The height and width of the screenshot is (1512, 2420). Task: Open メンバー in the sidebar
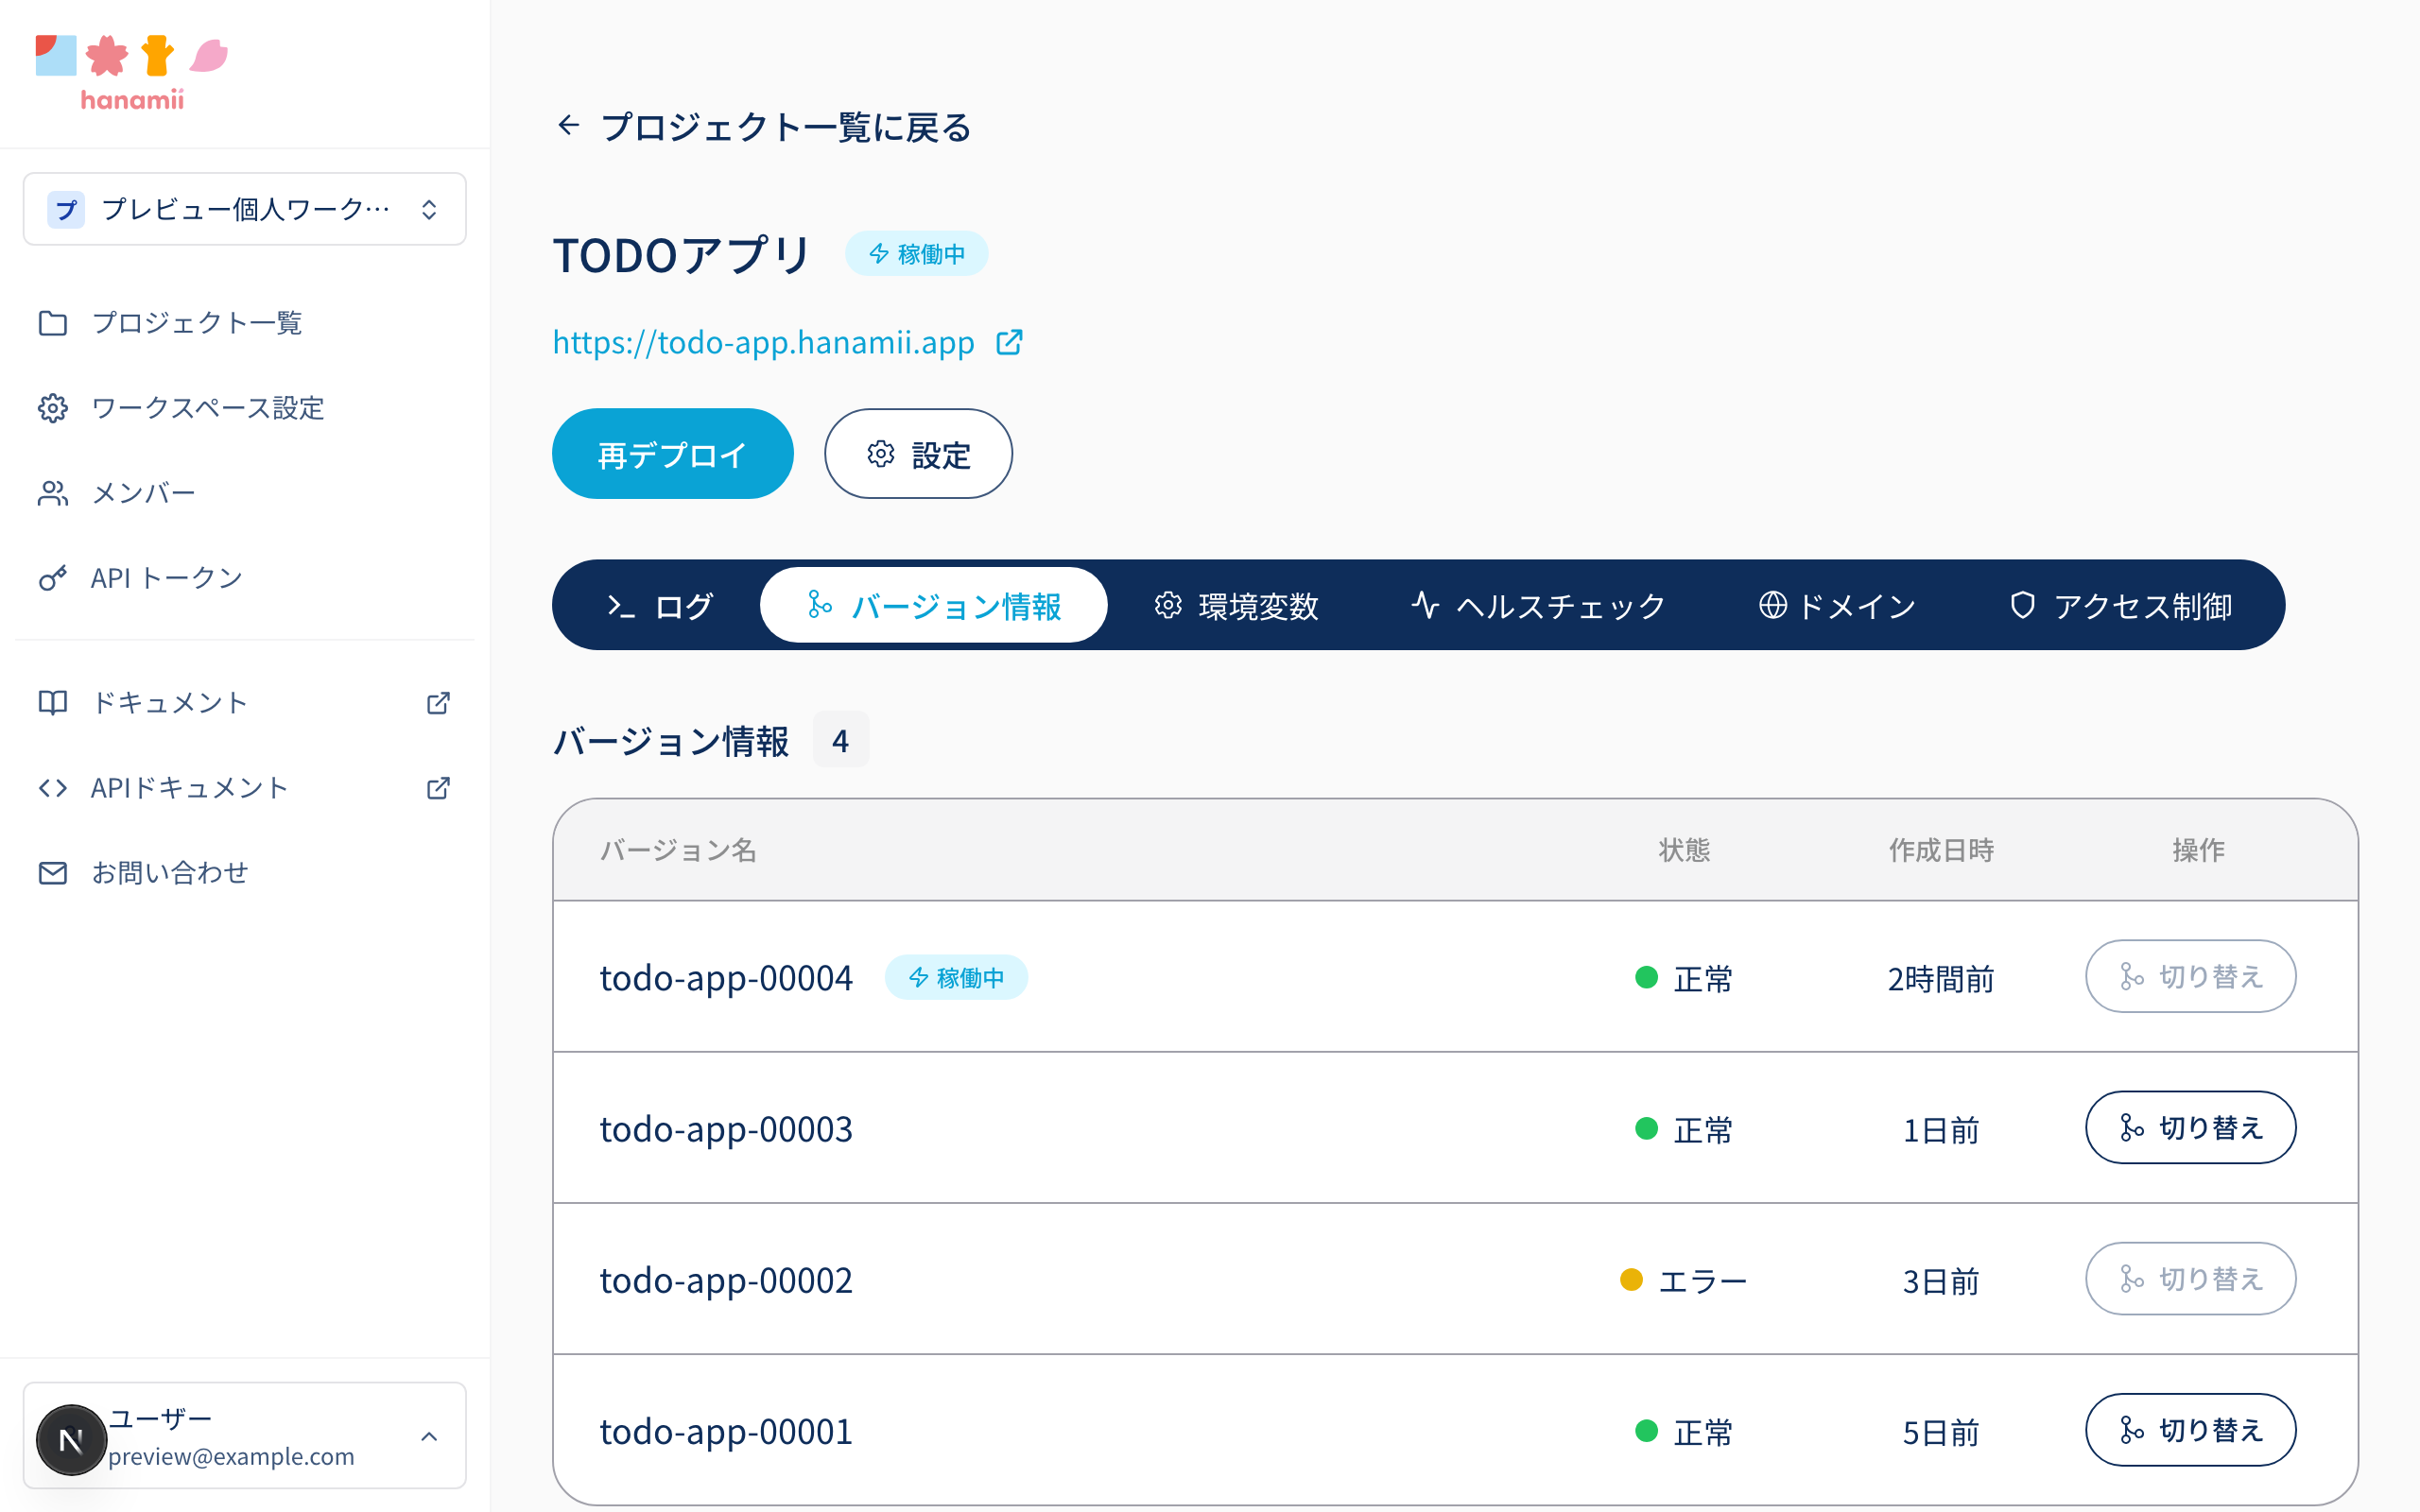coord(244,493)
